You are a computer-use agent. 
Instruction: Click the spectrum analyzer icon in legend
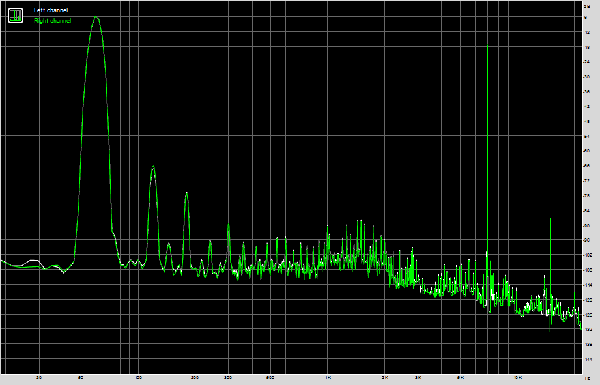[15, 15]
